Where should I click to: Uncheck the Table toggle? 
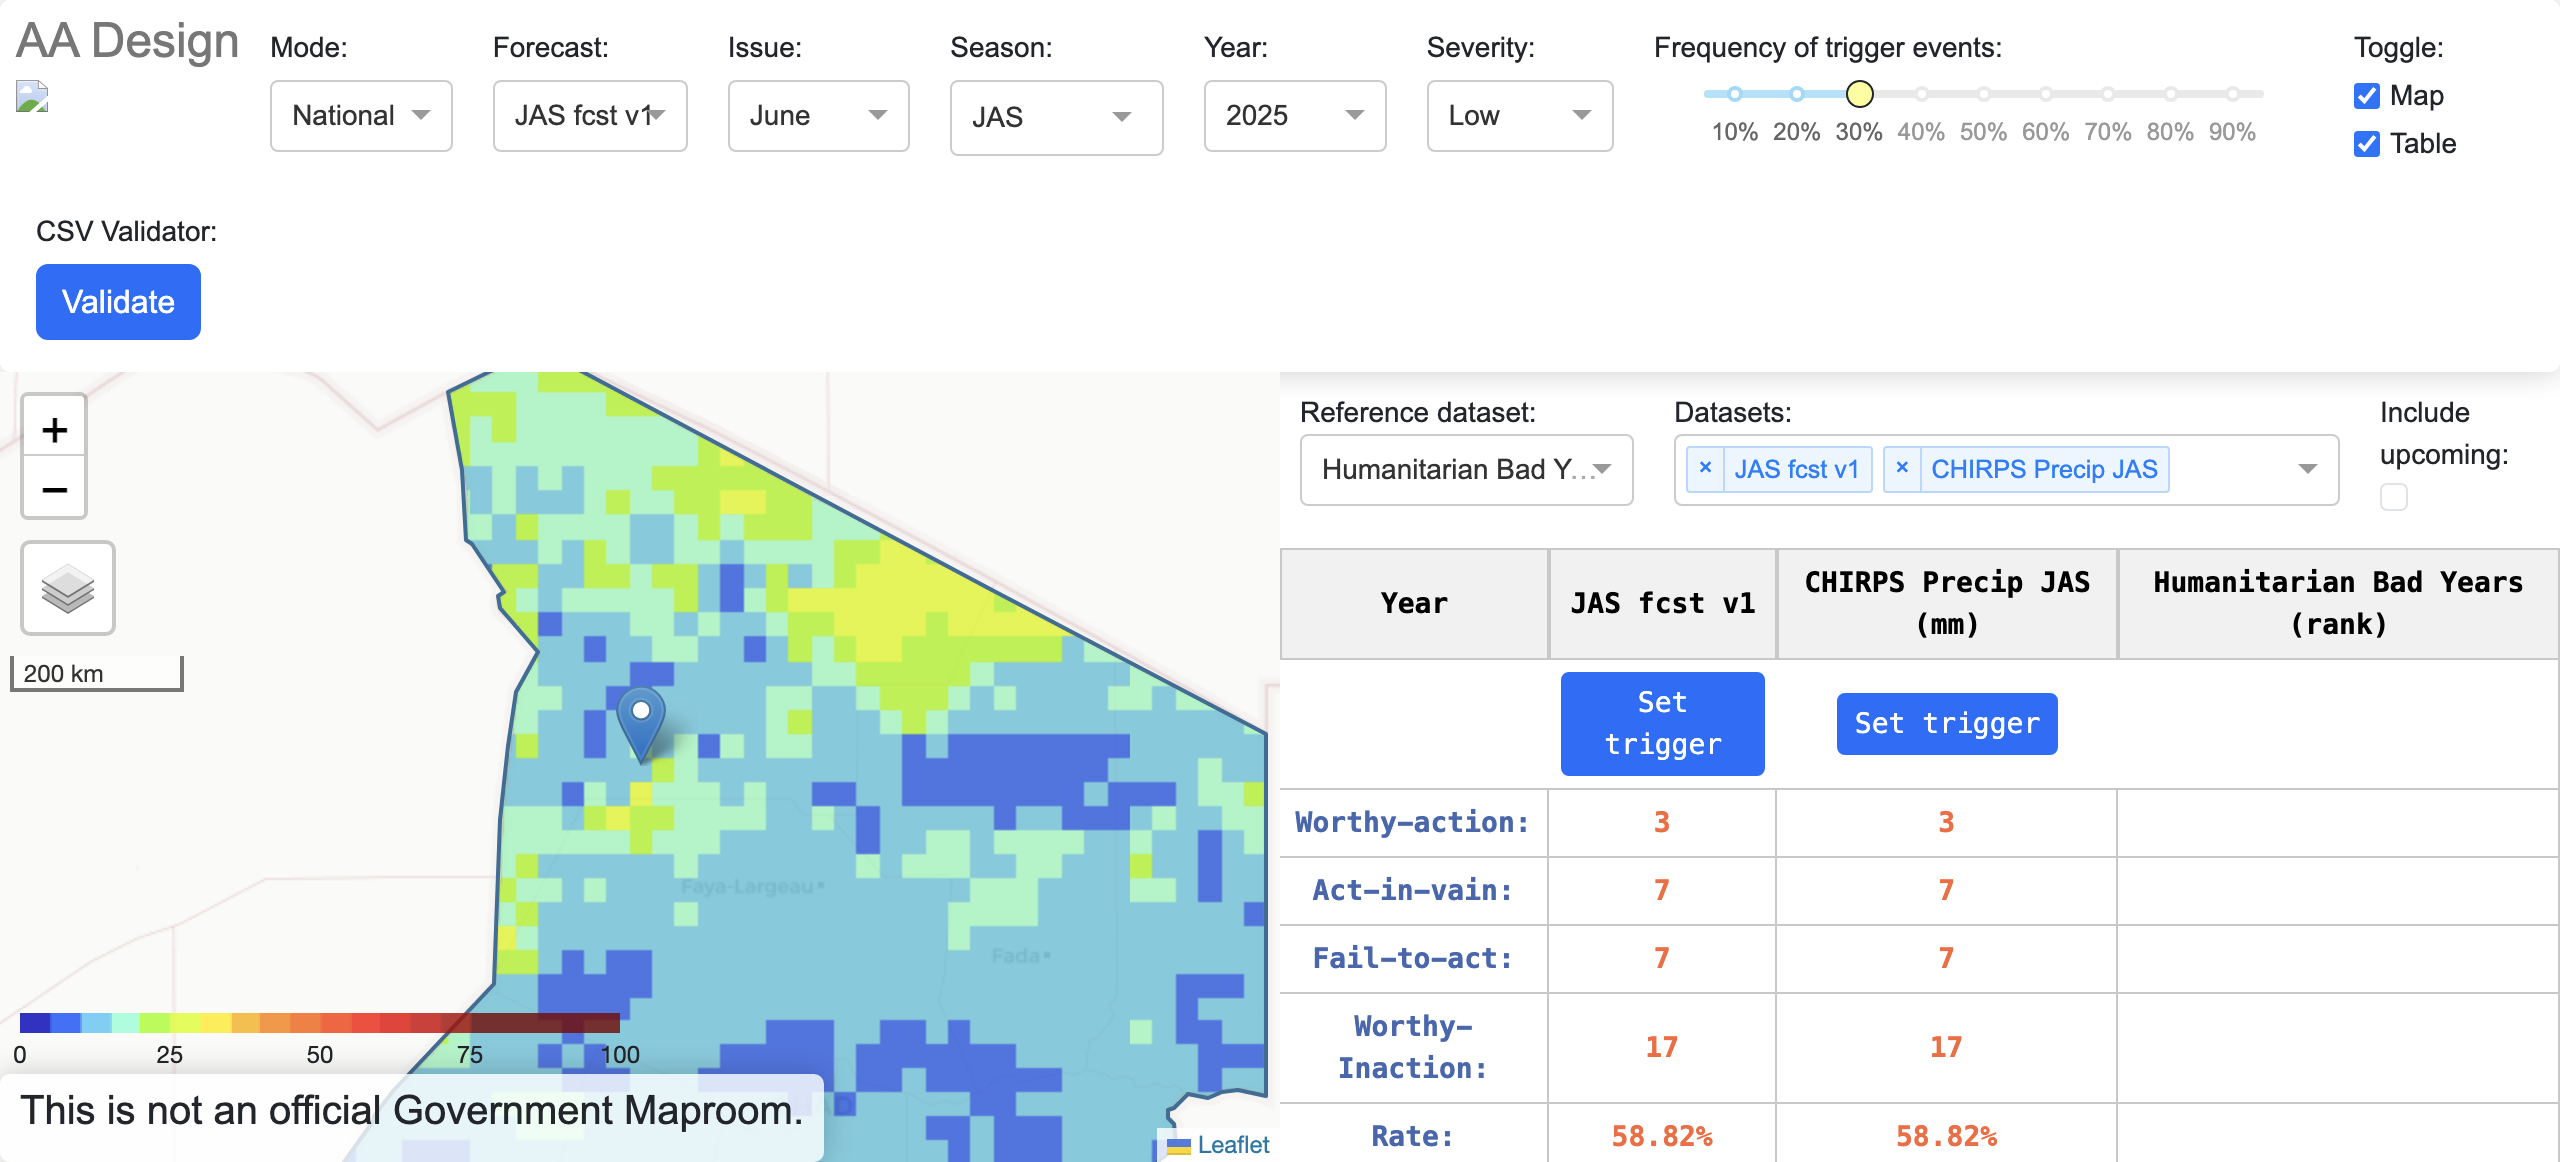pyautogui.click(x=2367, y=144)
